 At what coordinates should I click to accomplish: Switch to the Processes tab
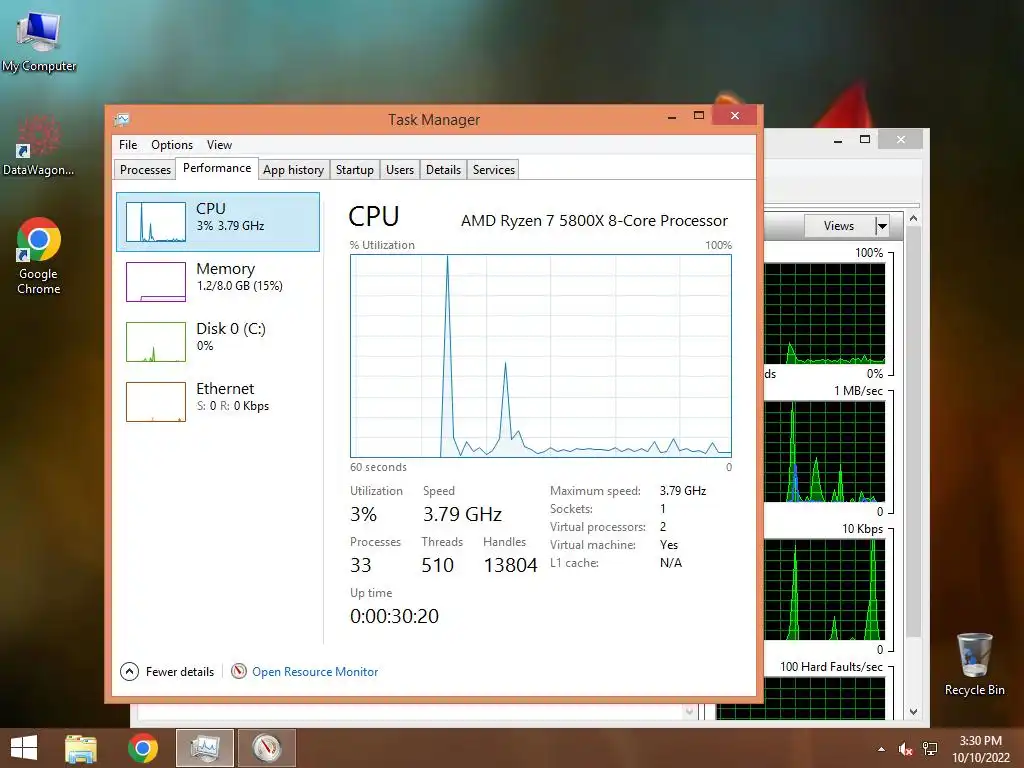tap(145, 170)
